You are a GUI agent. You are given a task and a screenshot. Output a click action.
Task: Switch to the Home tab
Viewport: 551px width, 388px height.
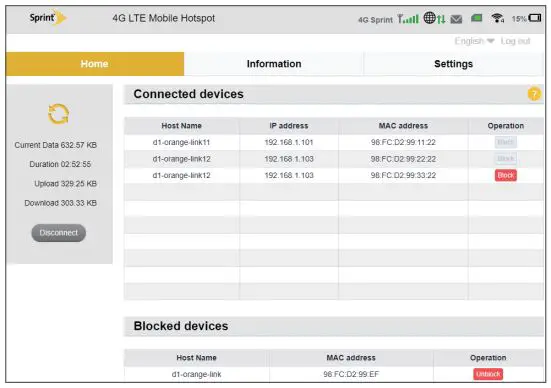pos(95,64)
